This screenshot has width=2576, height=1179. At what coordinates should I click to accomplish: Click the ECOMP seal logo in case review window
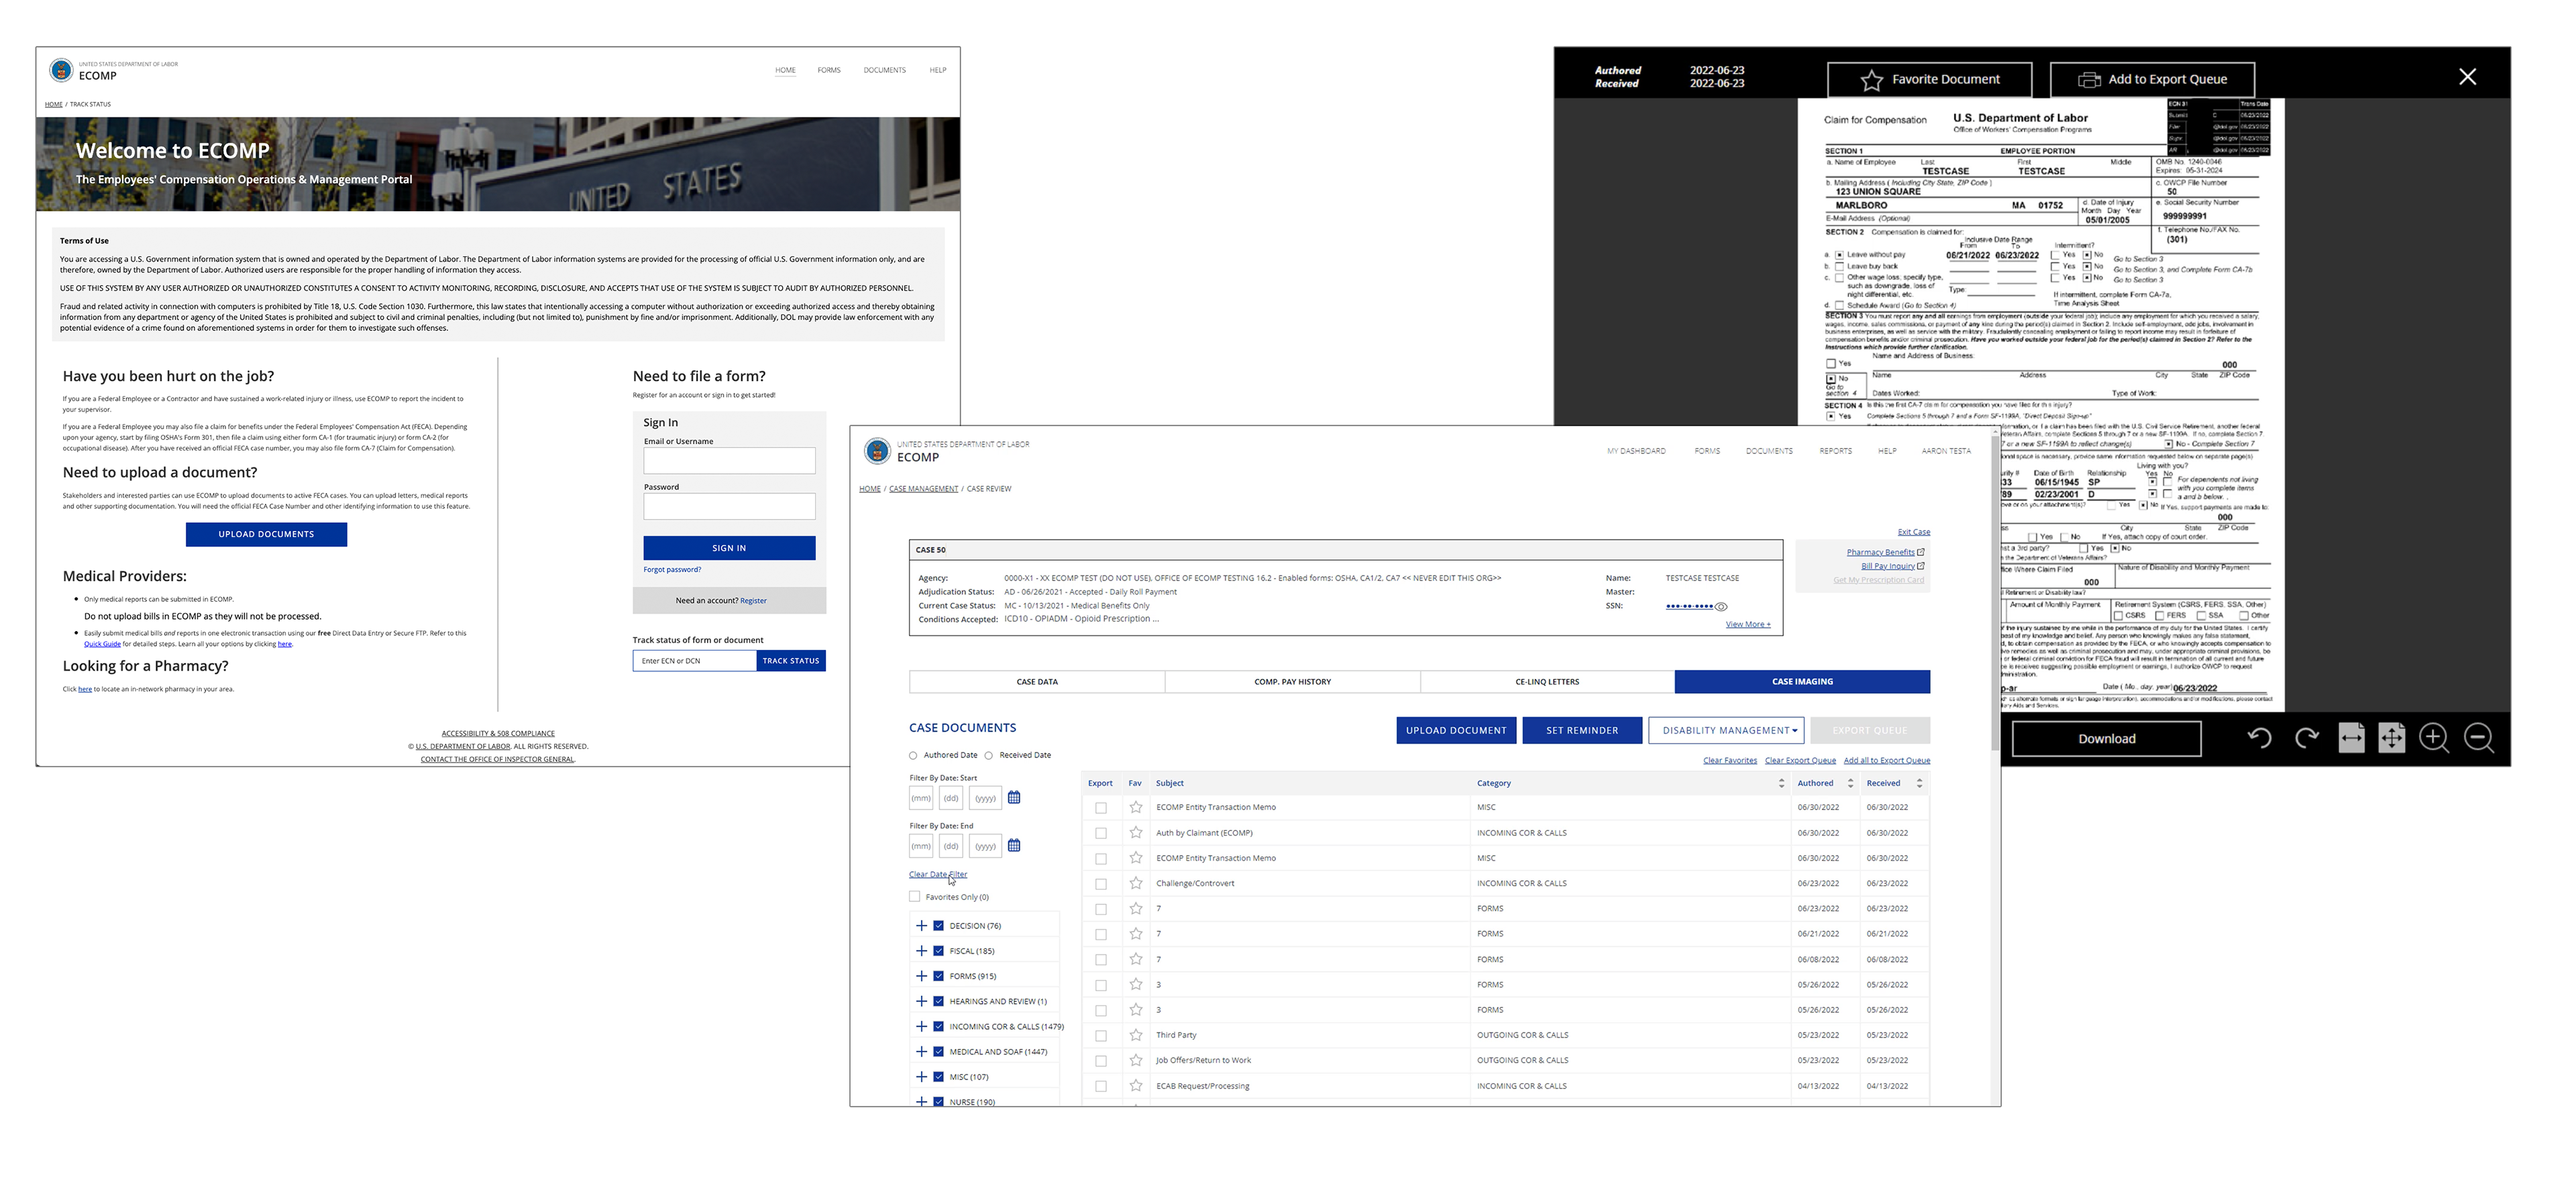[x=877, y=451]
